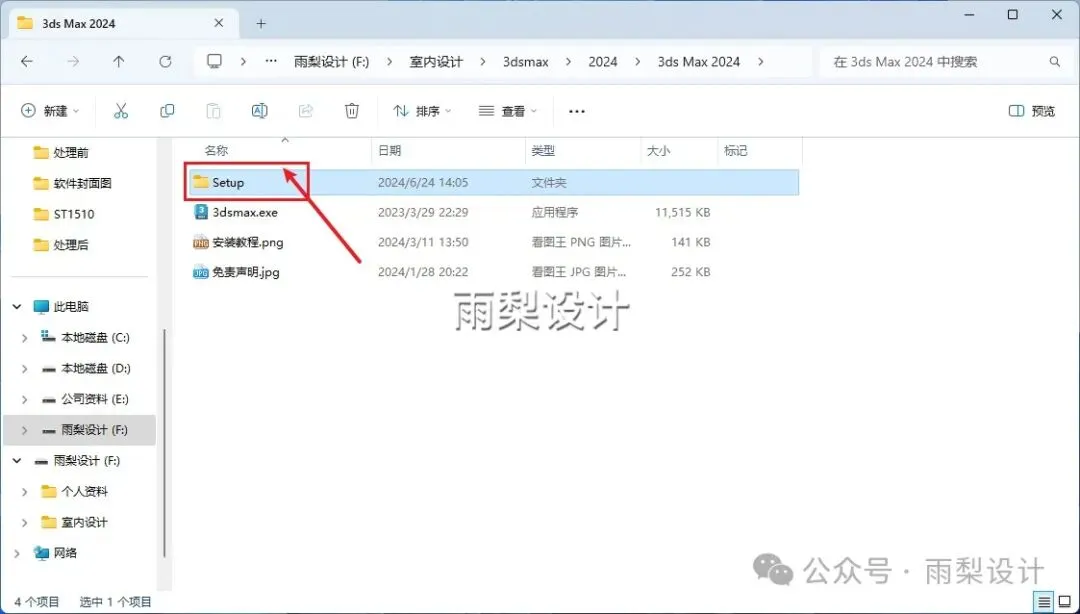Sort by 类型 column header
The height and width of the screenshot is (614, 1080).
[x=543, y=150]
